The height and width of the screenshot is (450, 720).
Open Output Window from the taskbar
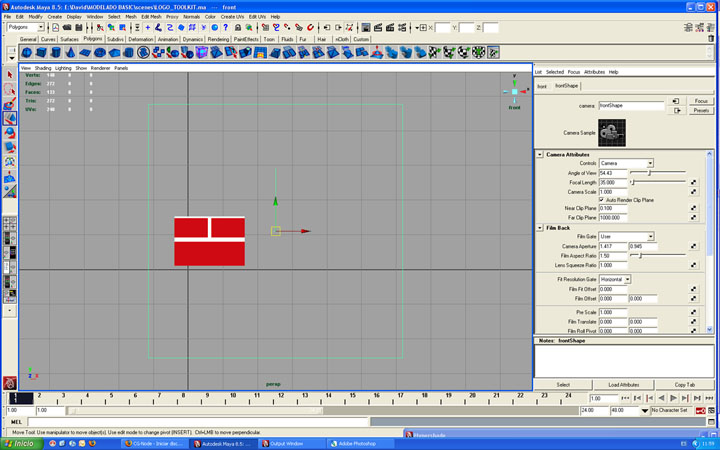click(x=291, y=444)
